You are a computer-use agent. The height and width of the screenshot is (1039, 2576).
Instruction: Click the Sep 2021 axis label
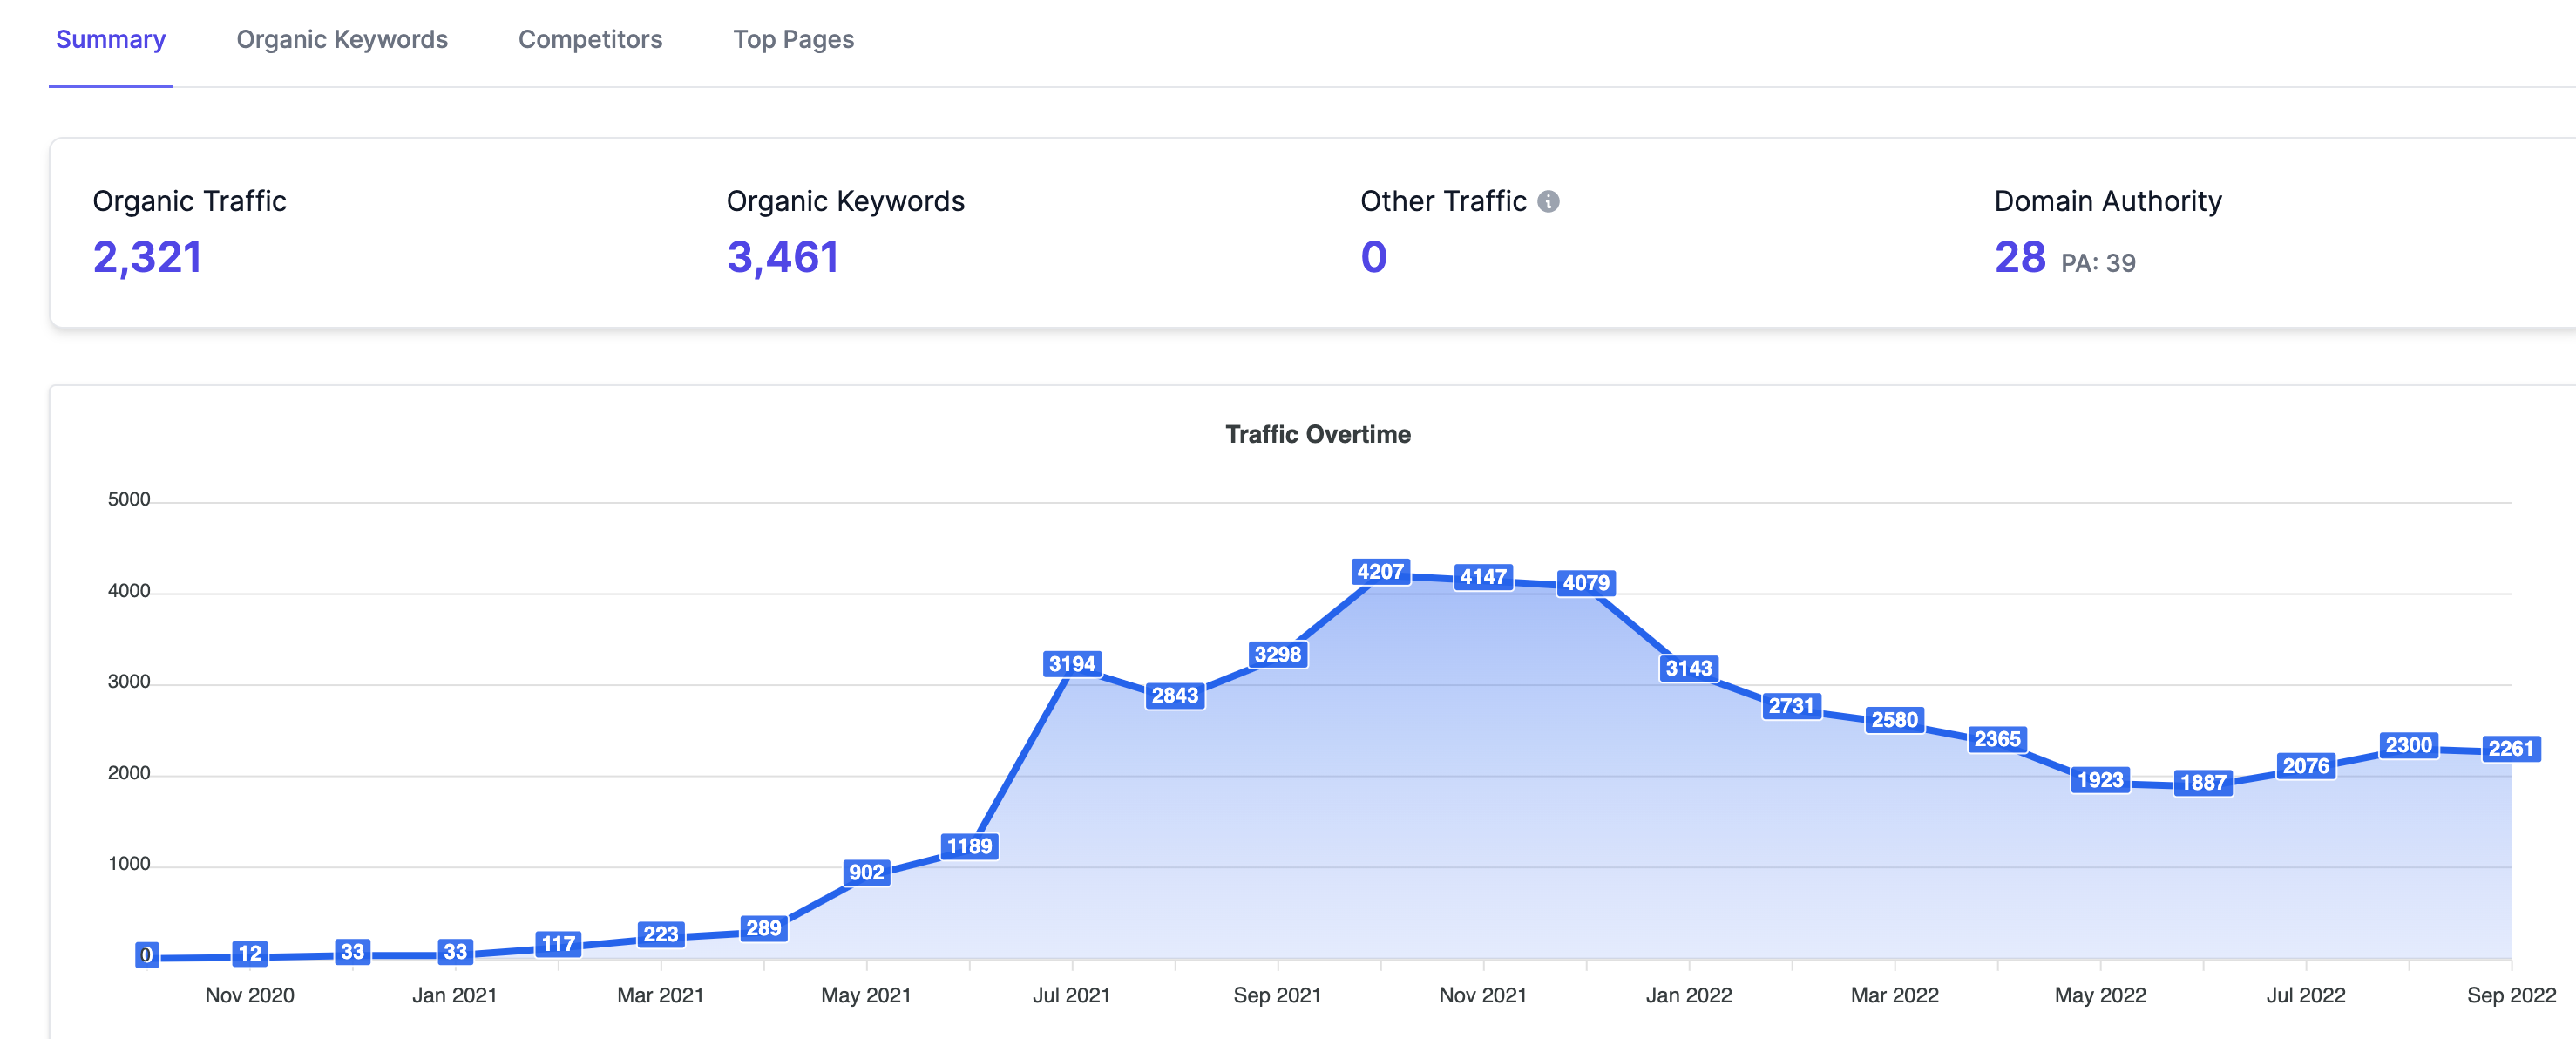point(1278,996)
